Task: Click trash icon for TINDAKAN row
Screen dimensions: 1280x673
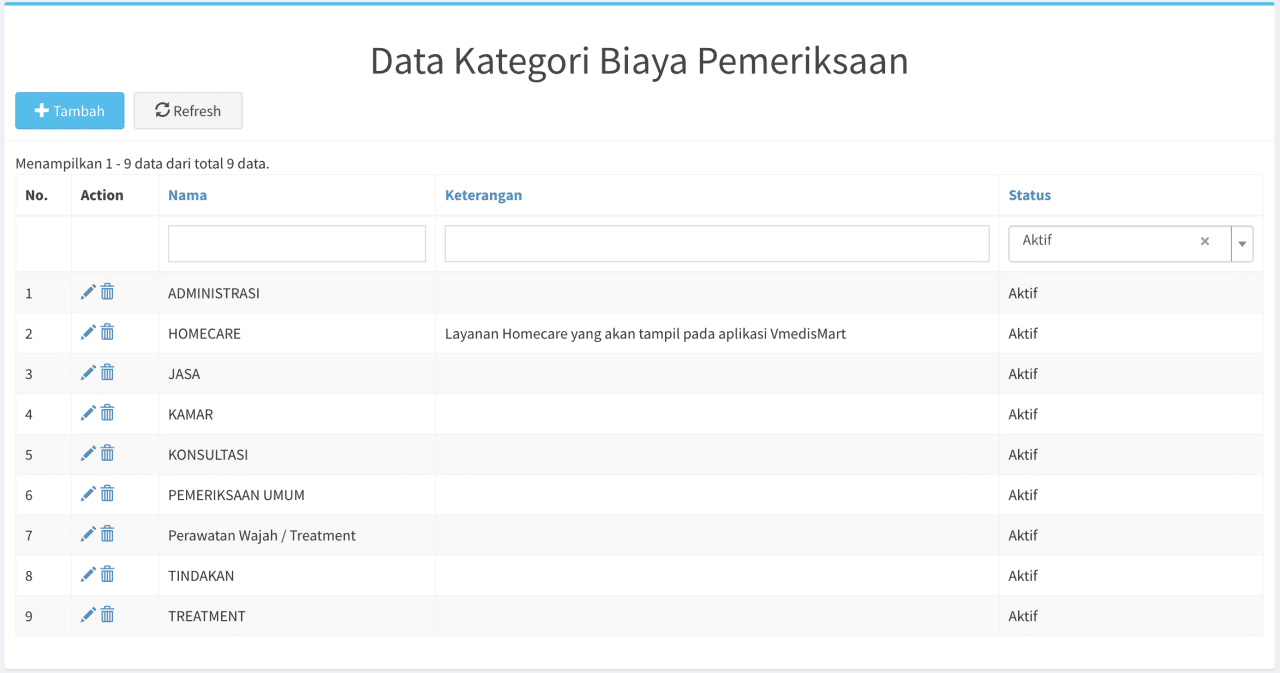Action: coord(107,574)
